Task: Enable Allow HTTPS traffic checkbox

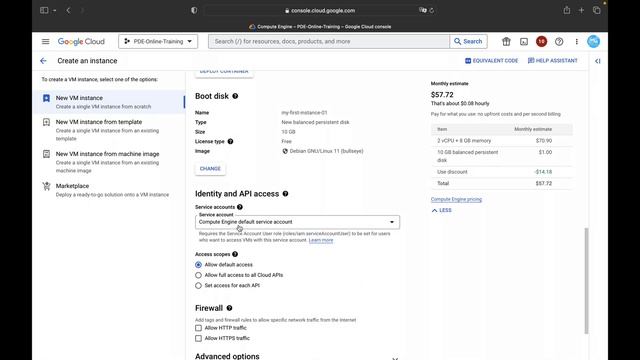Action: coord(198,338)
